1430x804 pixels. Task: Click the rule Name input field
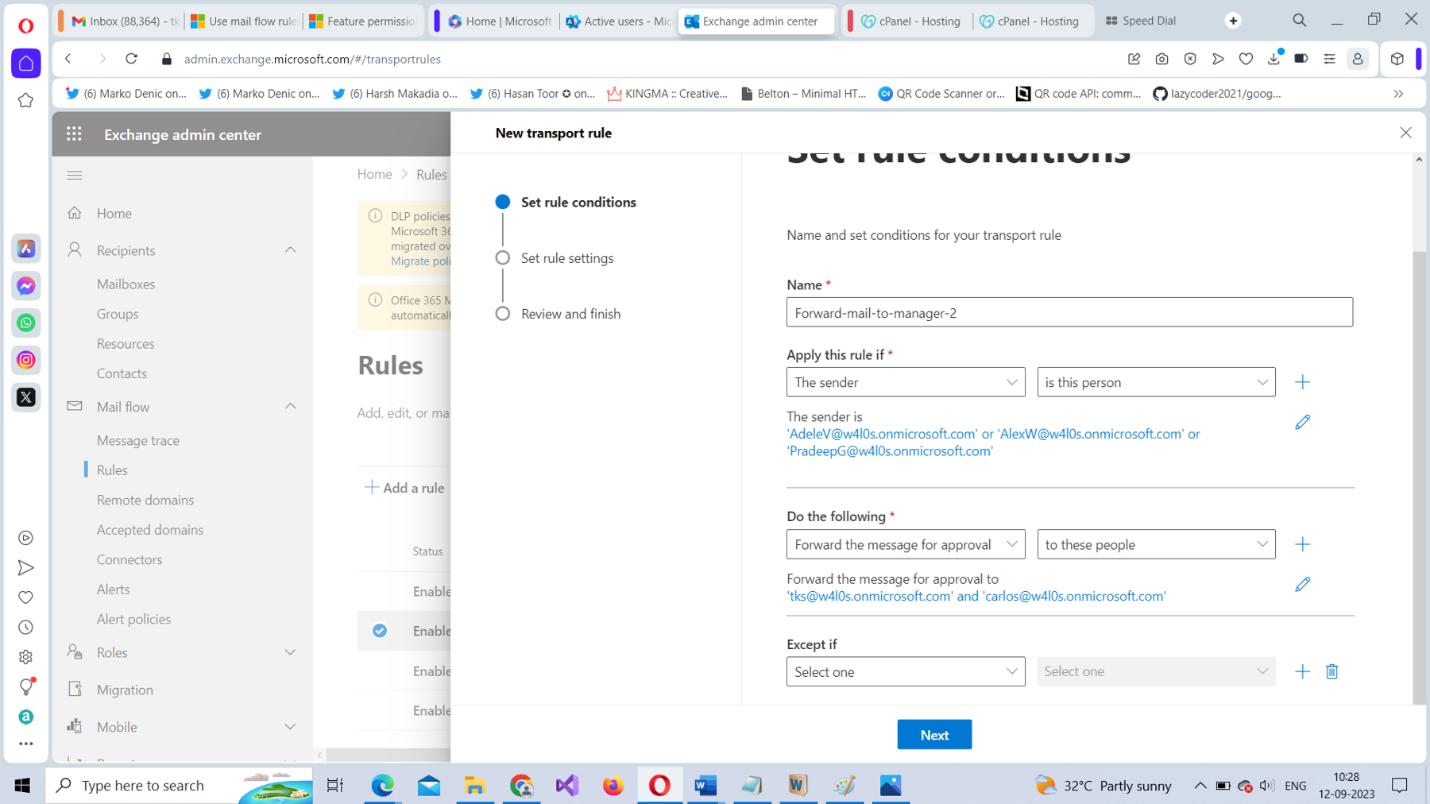point(1069,313)
